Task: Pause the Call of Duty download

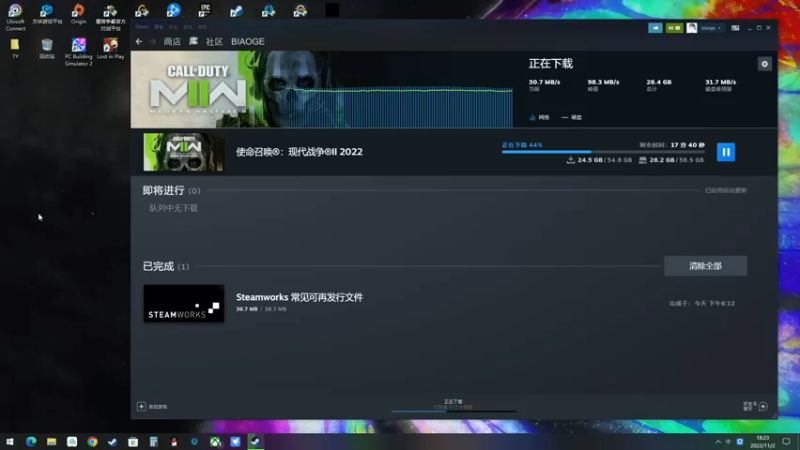Action: 726,152
